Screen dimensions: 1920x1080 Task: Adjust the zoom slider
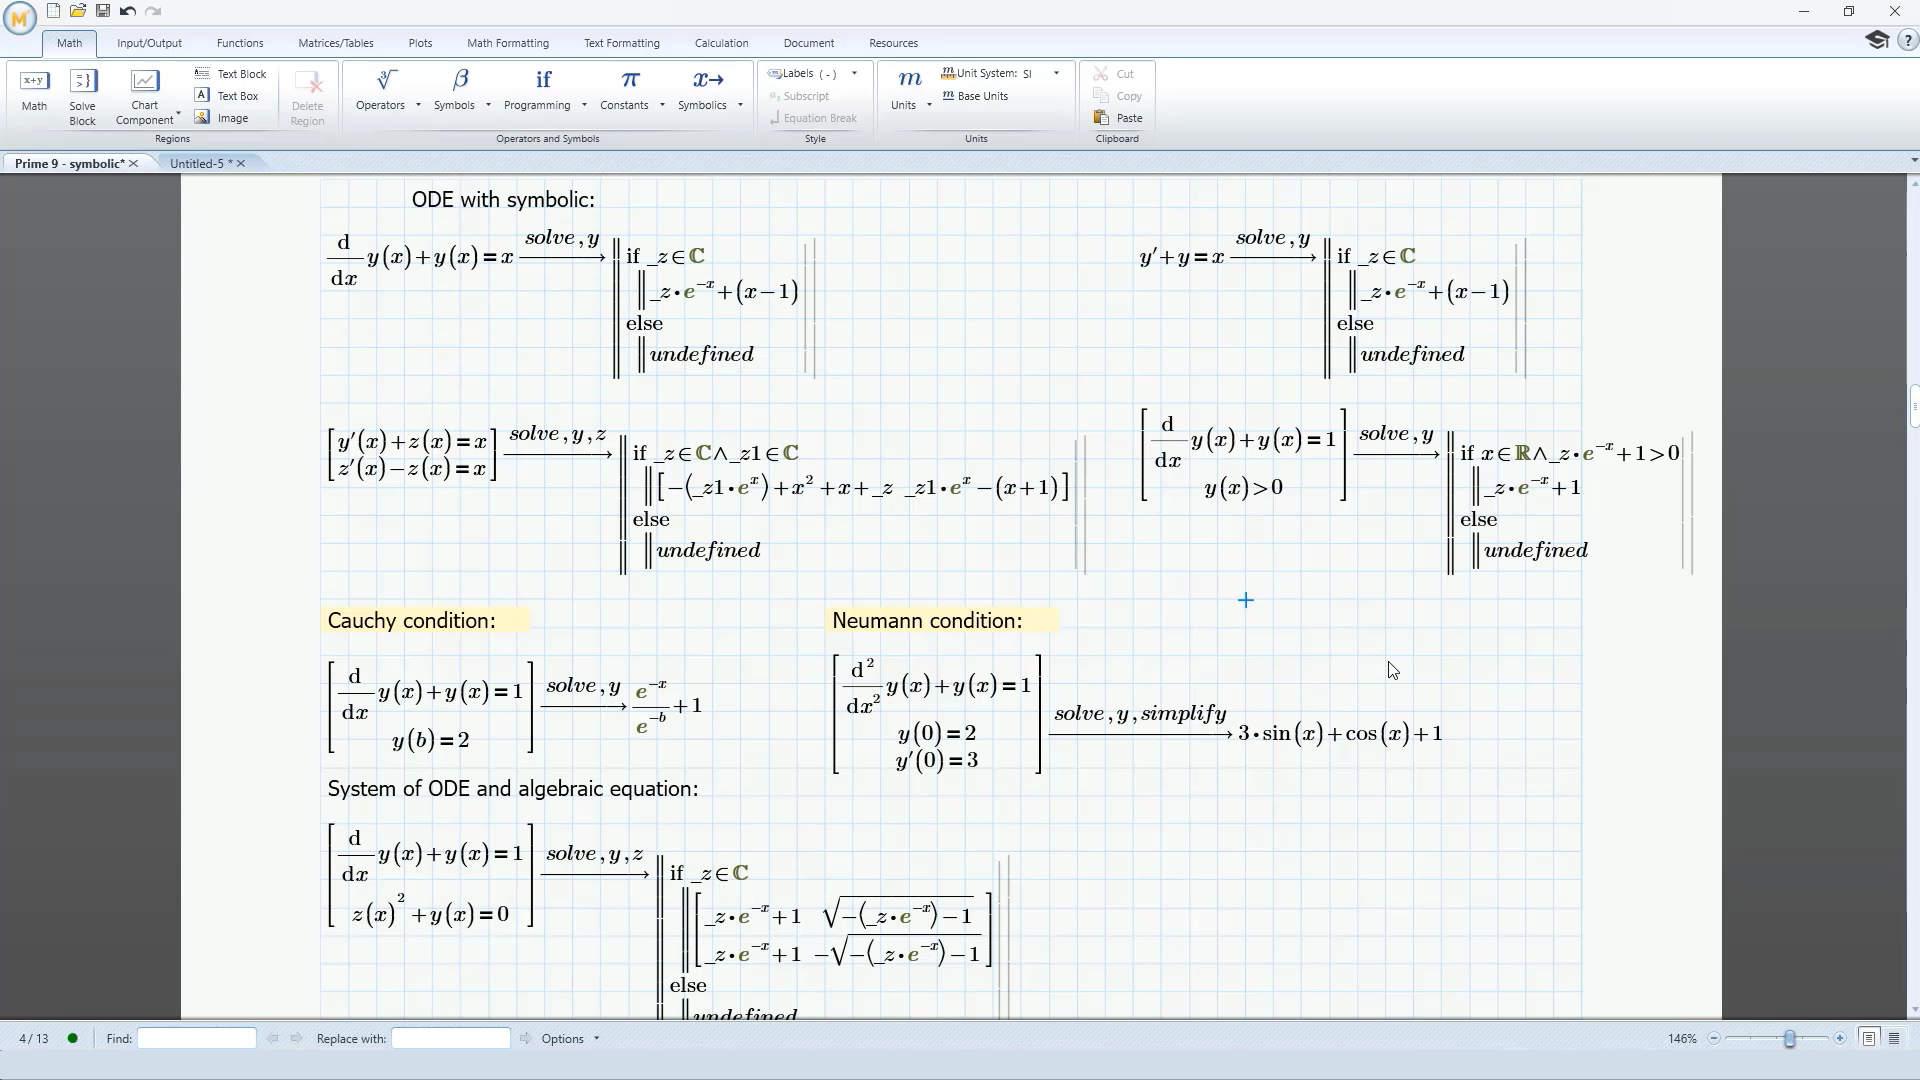pyautogui.click(x=1788, y=1039)
